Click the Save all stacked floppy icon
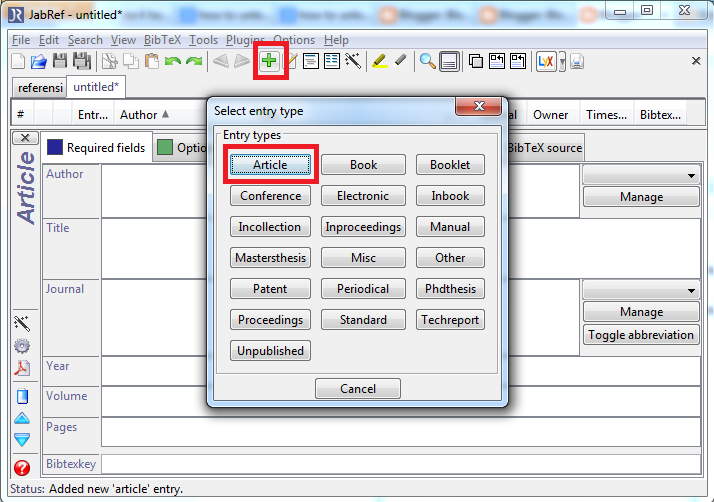 click(82, 61)
